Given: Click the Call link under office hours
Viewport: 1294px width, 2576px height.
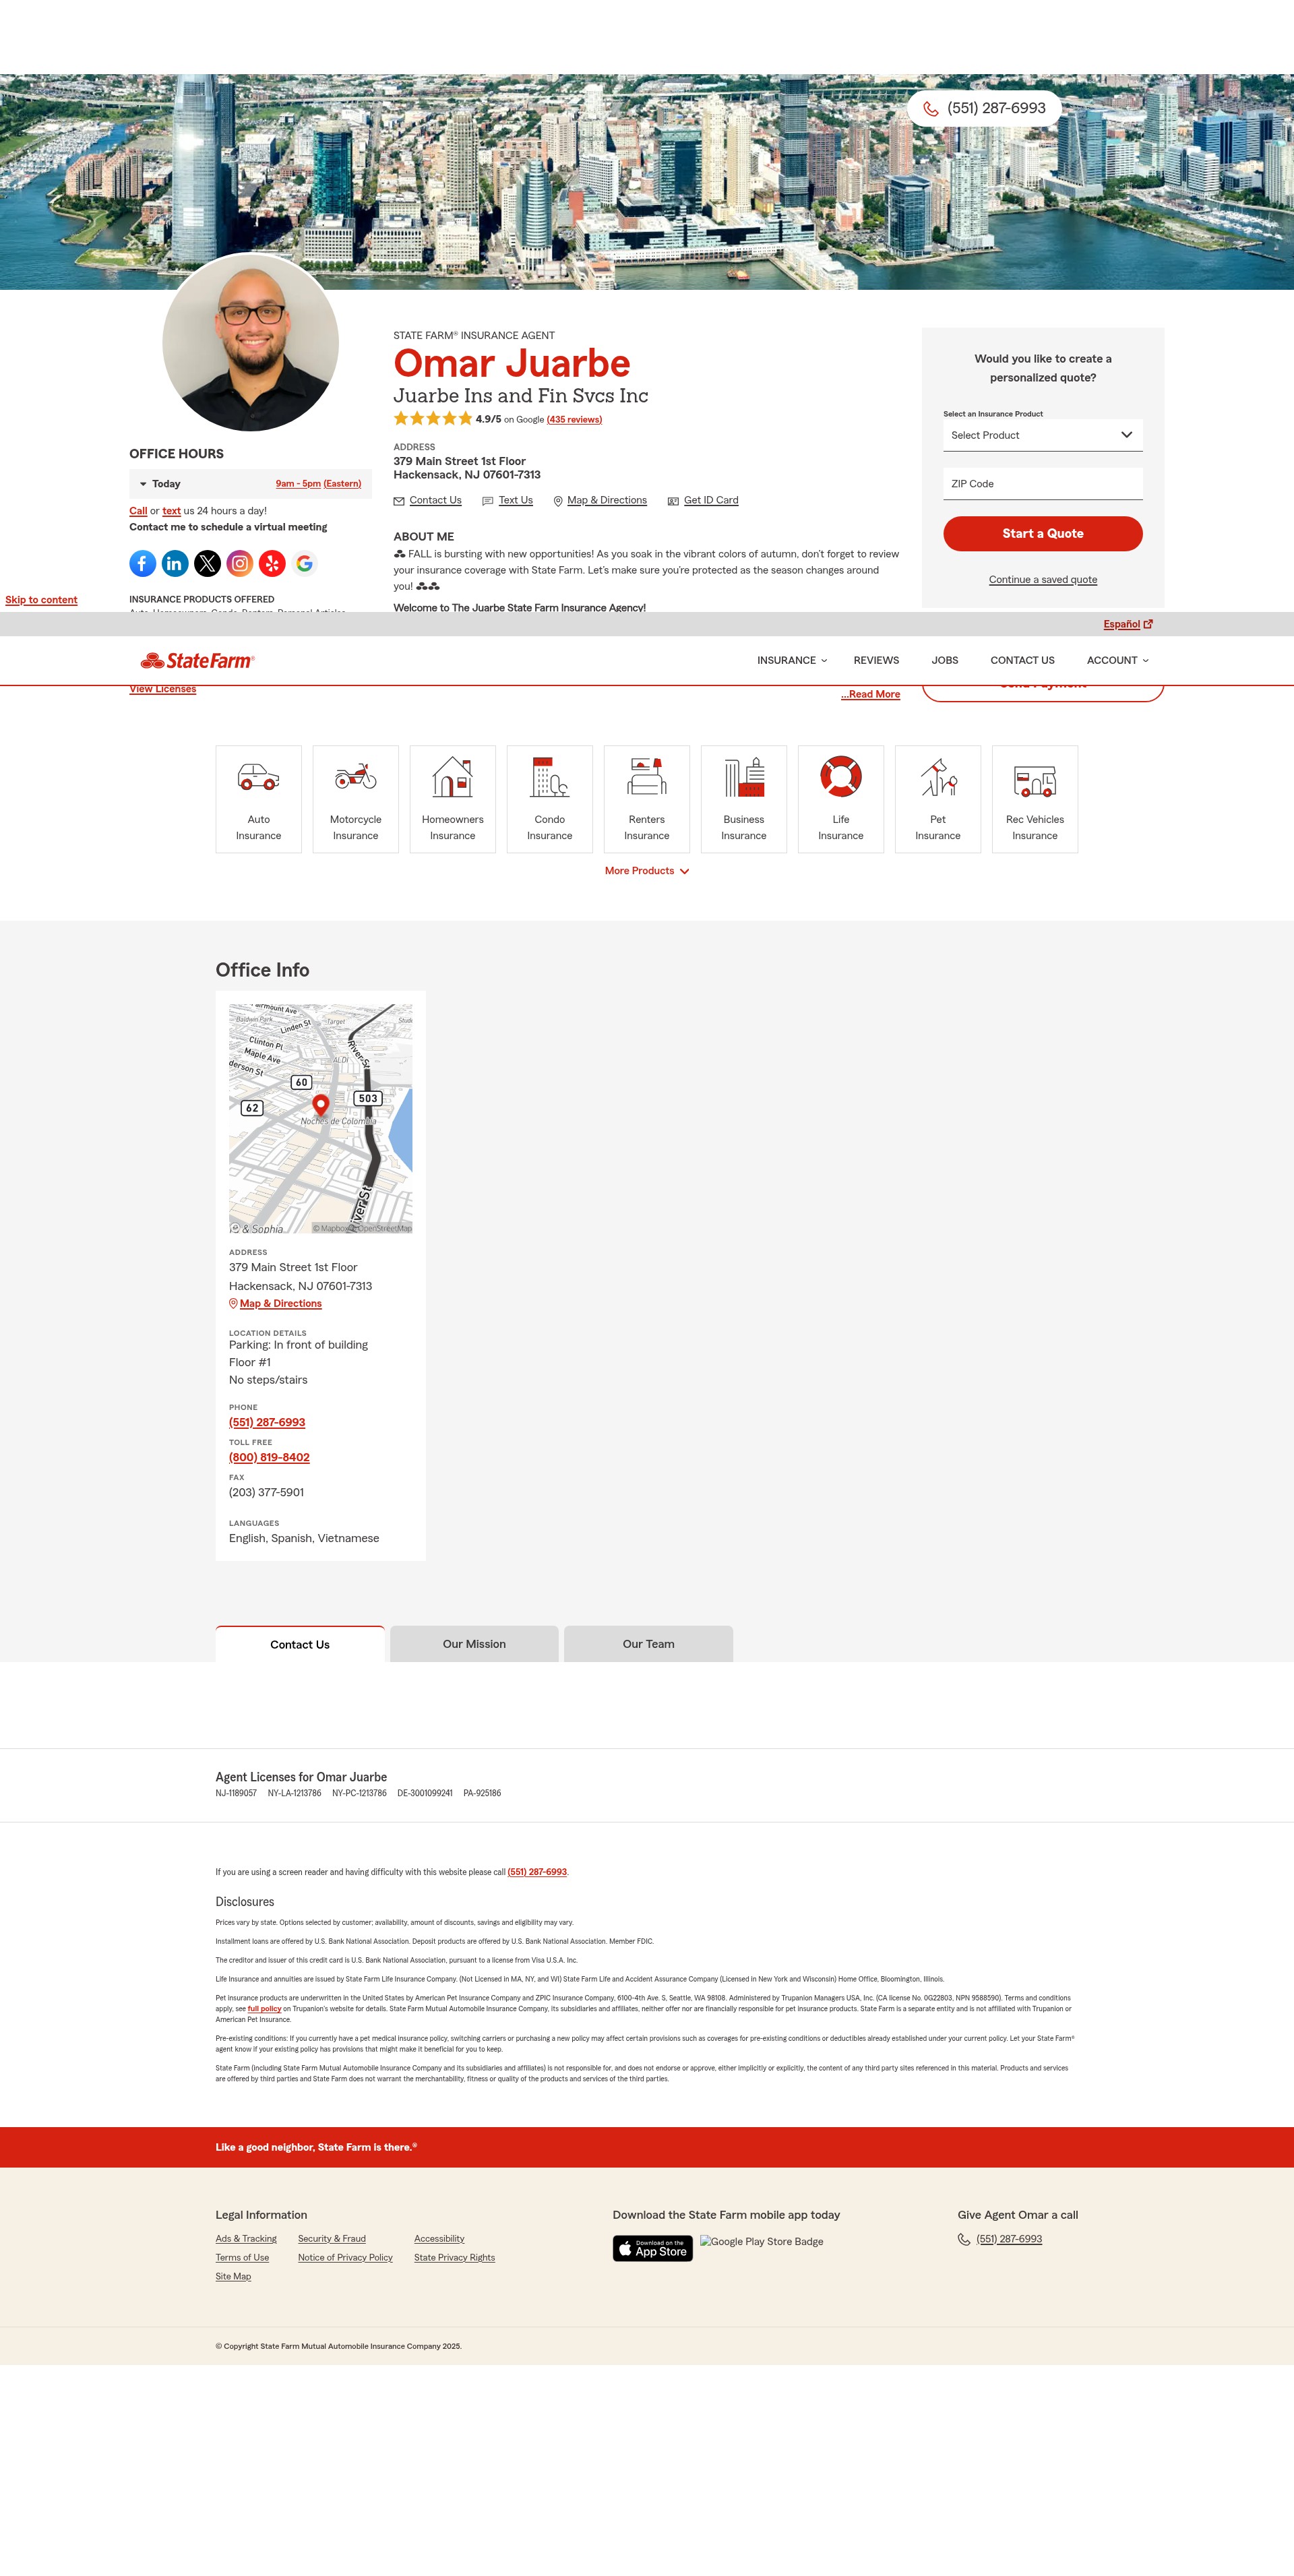Looking at the screenshot, I should pyautogui.click(x=138, y=512).
